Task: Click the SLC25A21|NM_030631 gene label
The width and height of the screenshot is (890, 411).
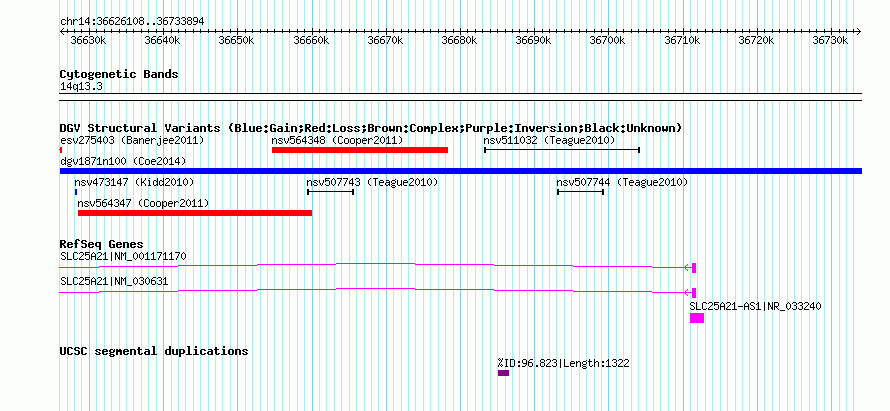Action: coord(114,281)
